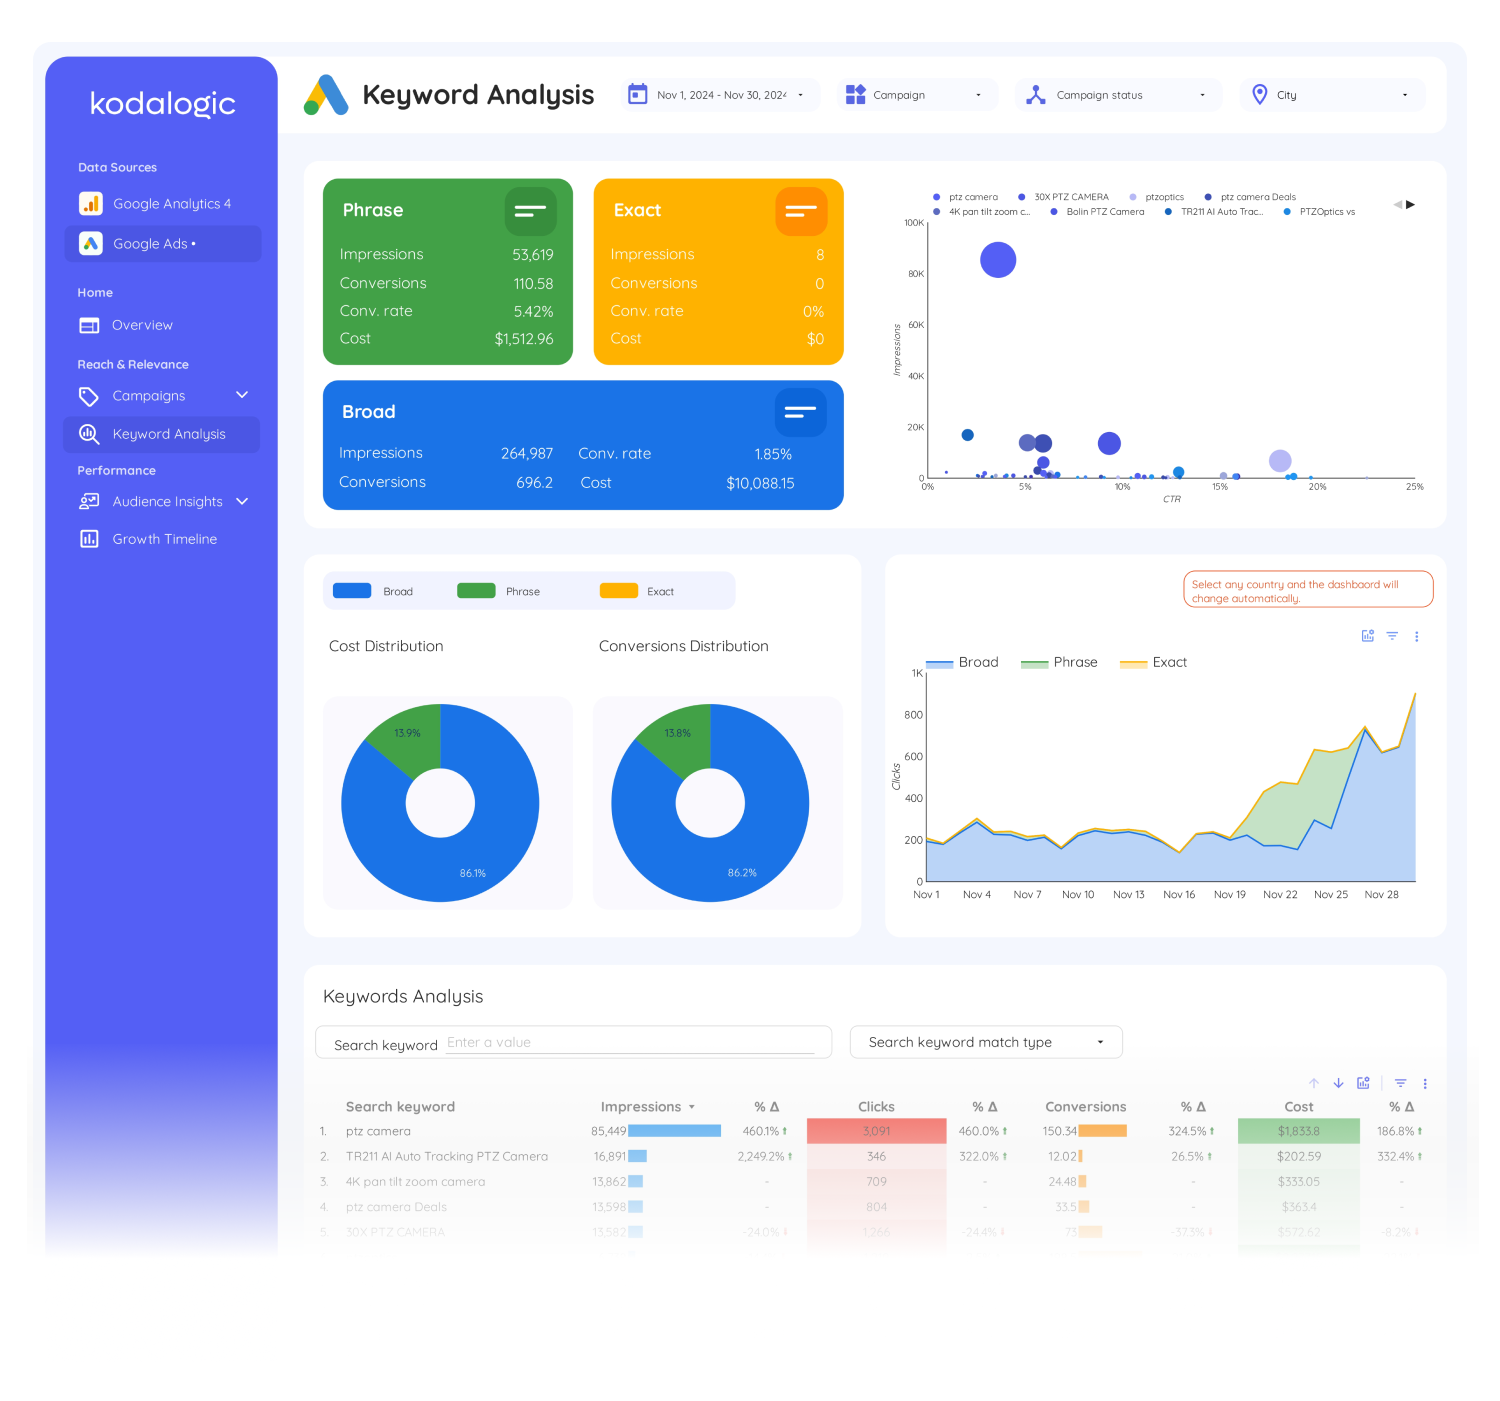Click the Google Ads logo in header
This screenshot has height=1401, width=1500.
click(x=326, y=95)
